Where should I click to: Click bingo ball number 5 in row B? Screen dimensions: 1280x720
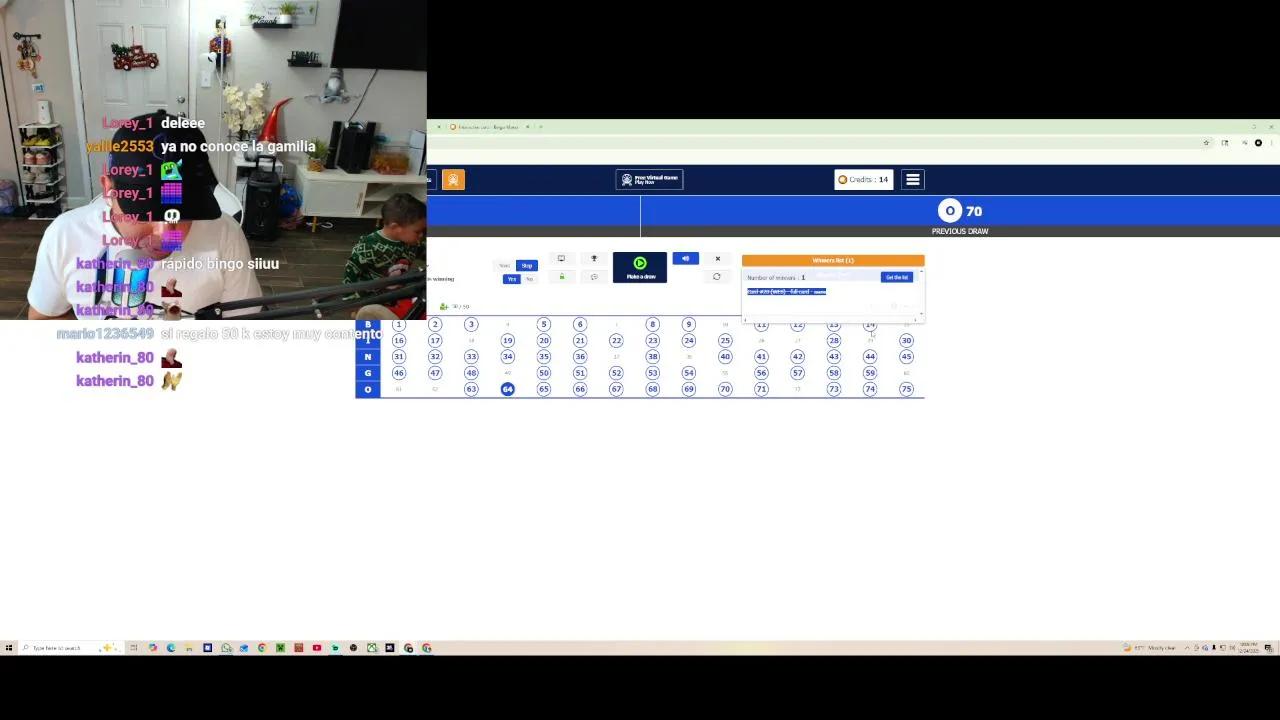tap(543, 324)
